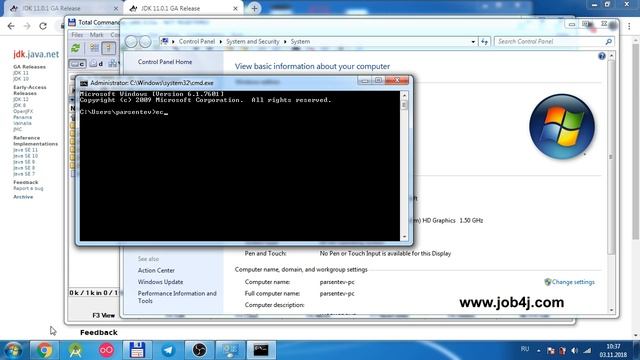
Task: Click the green refresh icon in Total Commander
Action: point(76,48)
